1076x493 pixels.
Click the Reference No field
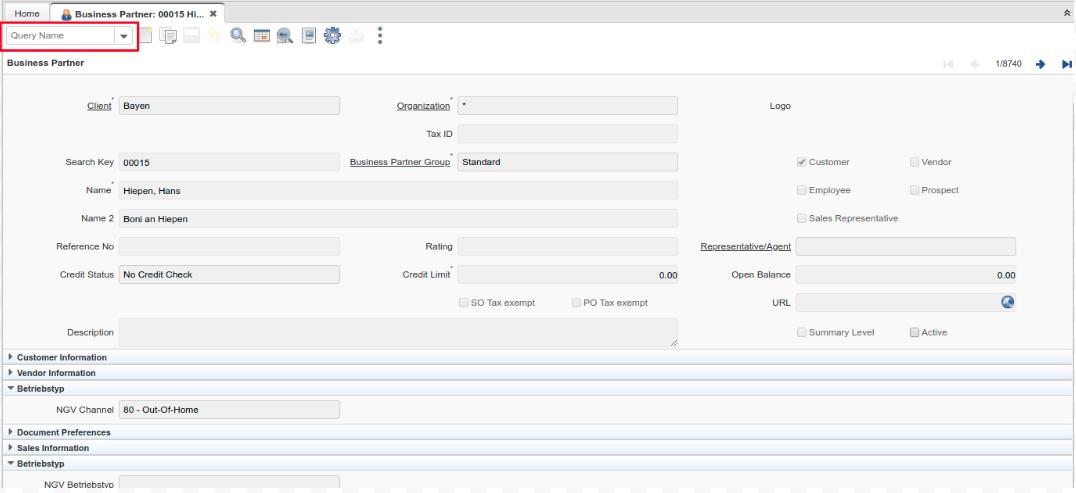[229, 246]
